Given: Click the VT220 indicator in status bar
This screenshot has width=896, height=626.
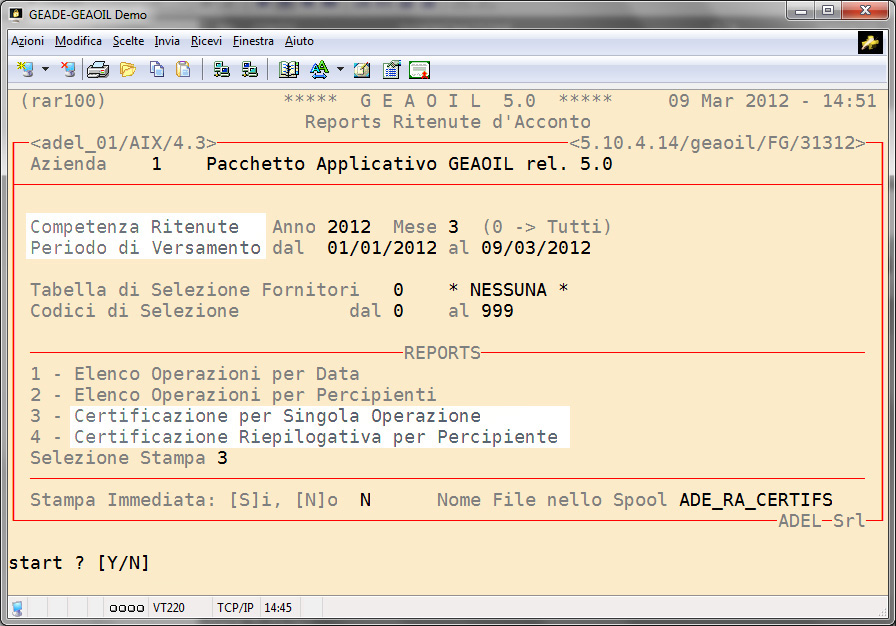Looking at the screenshot, I should (168, 607).
